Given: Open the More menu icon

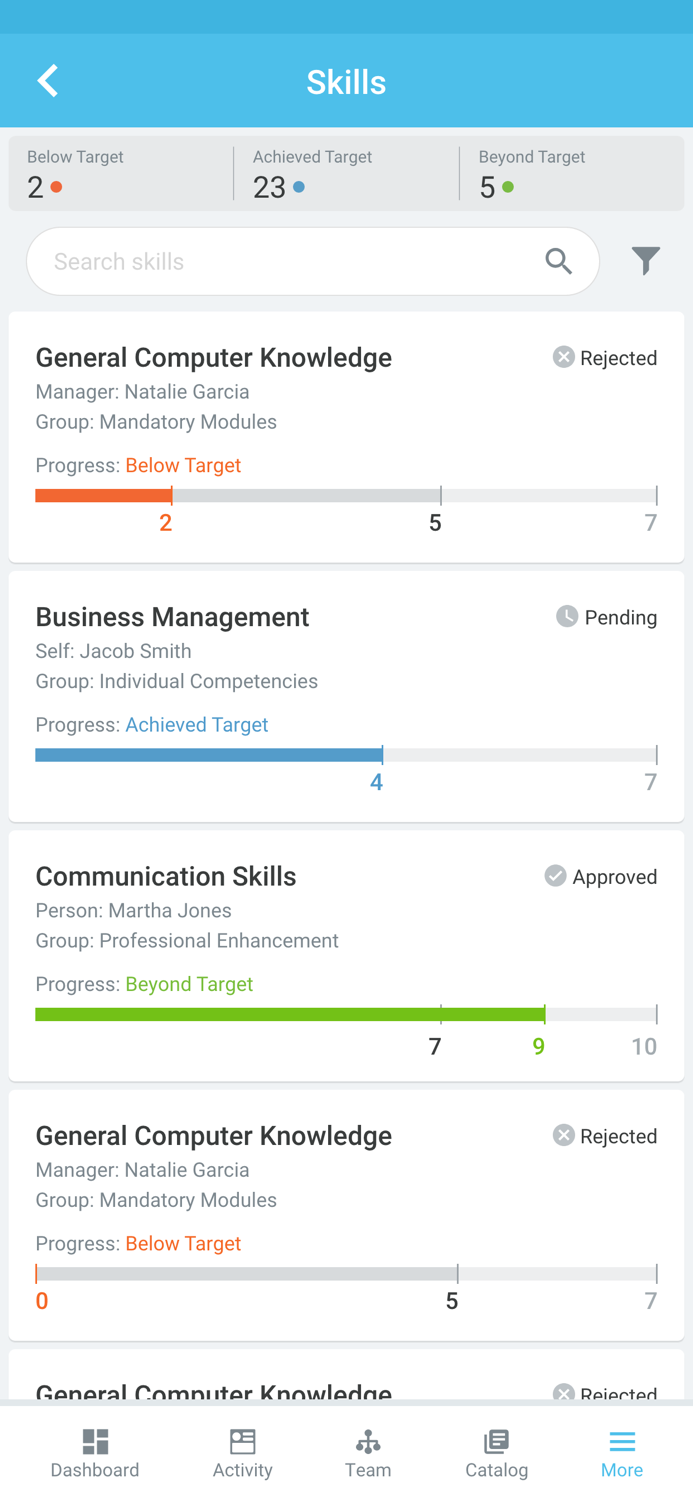Looking at the screenshot, I should [x=622, y=1441].
